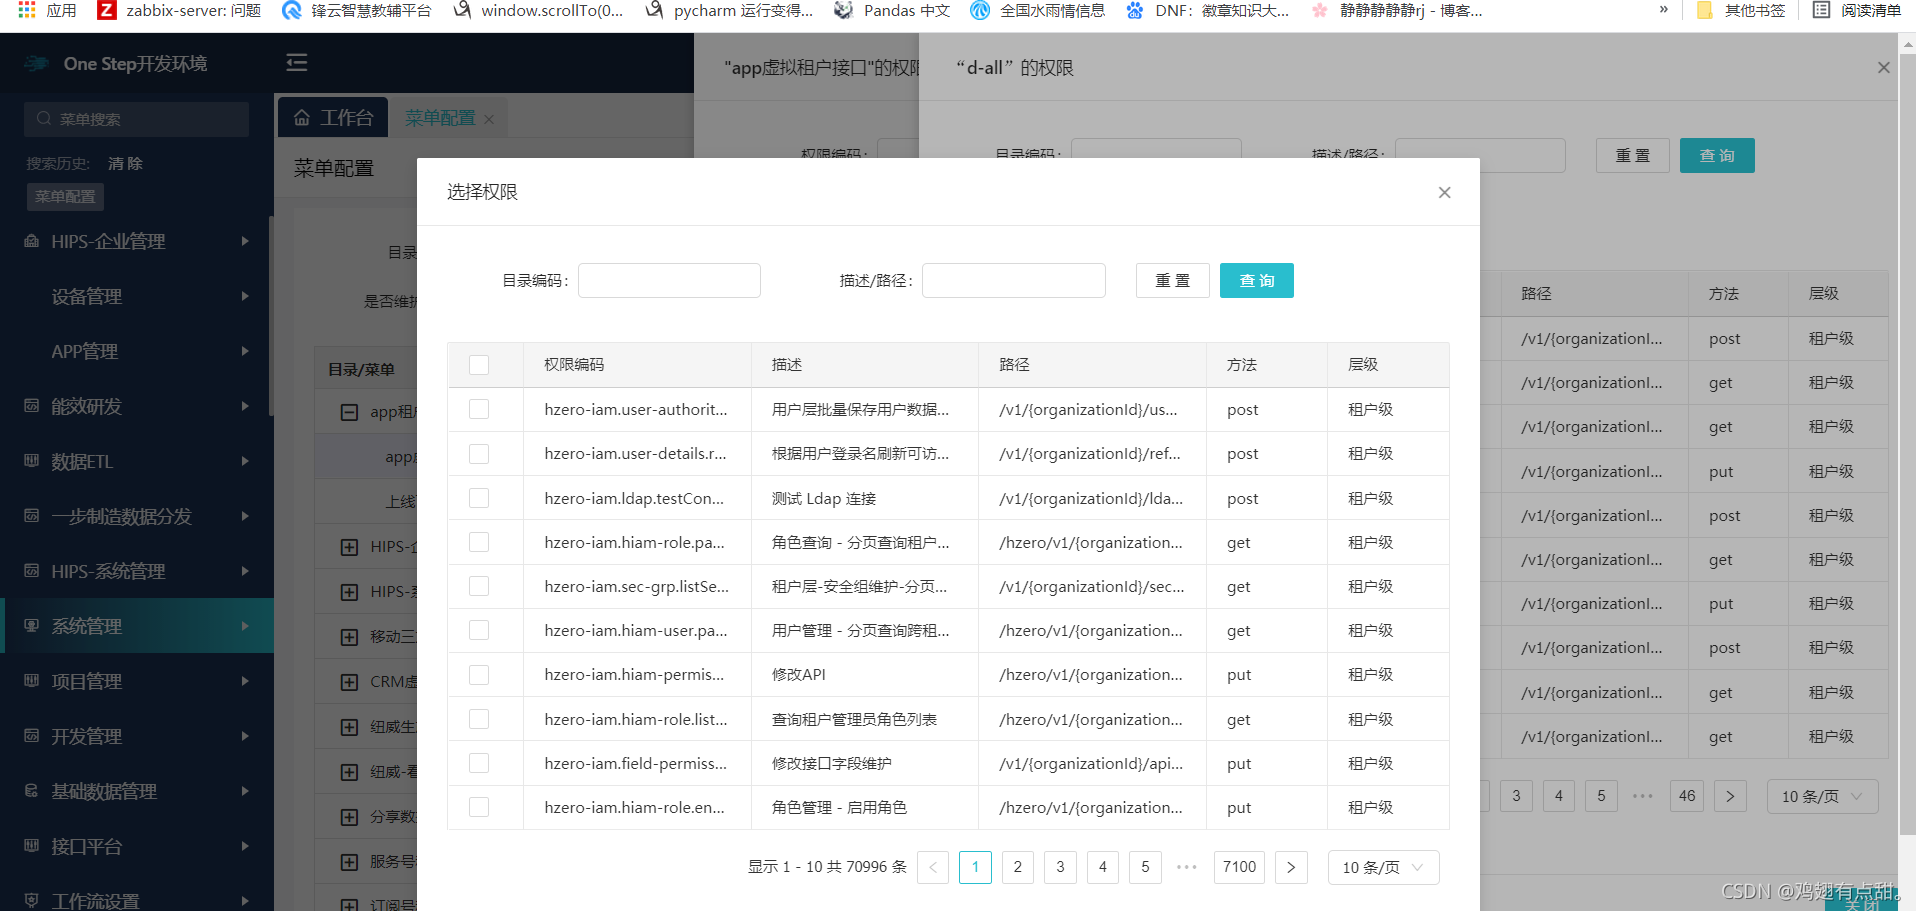Click 查询 button in d-all drawer
The width and height of the screenshot is (1916, 911).
click(x=1717, y=156)
